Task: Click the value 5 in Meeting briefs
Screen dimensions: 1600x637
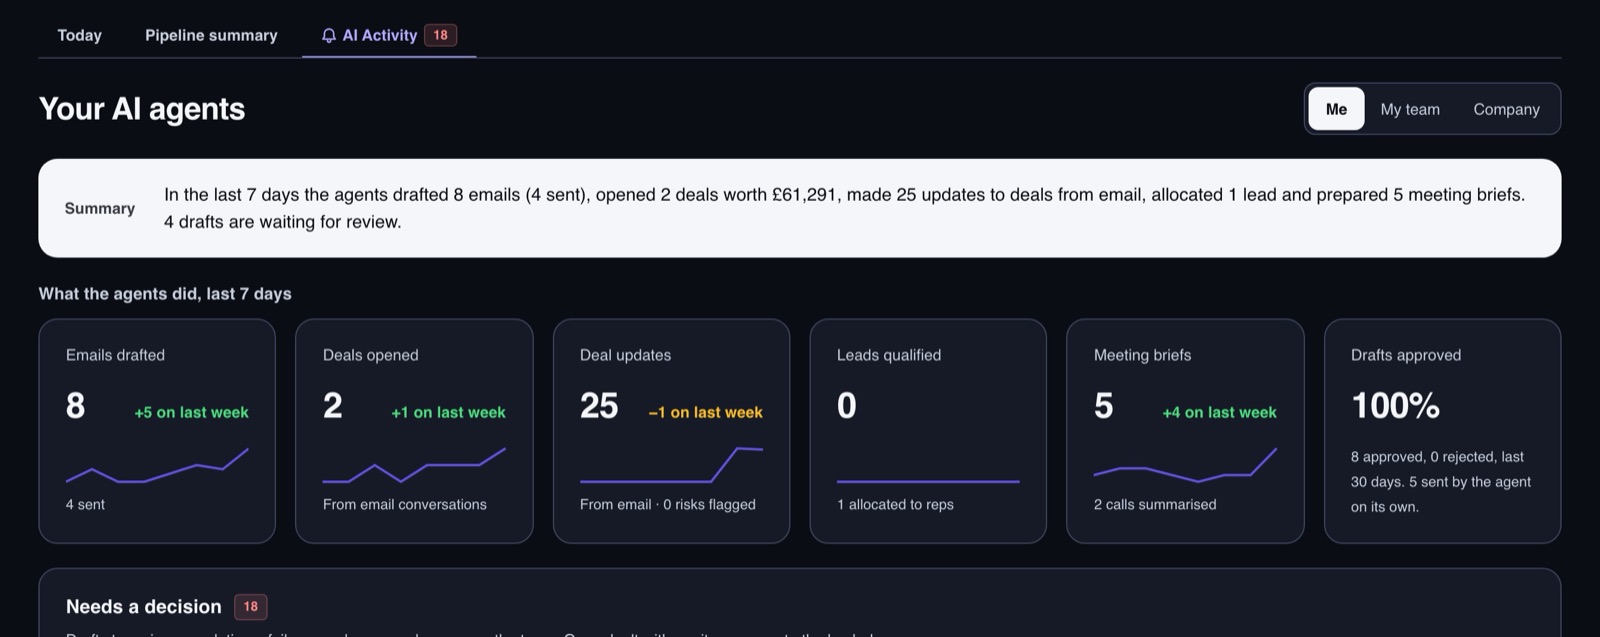Action: 1103,405
